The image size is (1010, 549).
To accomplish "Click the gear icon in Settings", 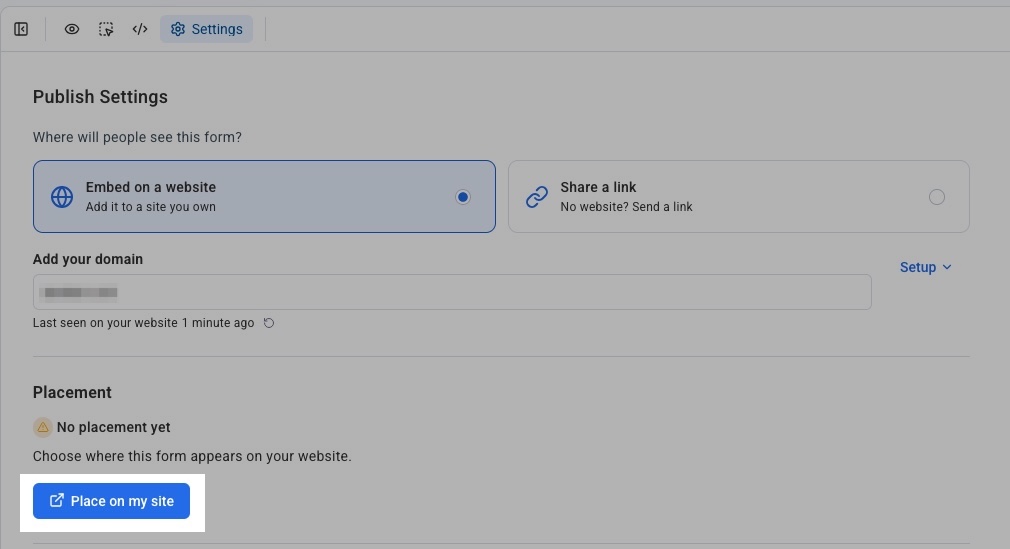I will [x=178, y=29].
